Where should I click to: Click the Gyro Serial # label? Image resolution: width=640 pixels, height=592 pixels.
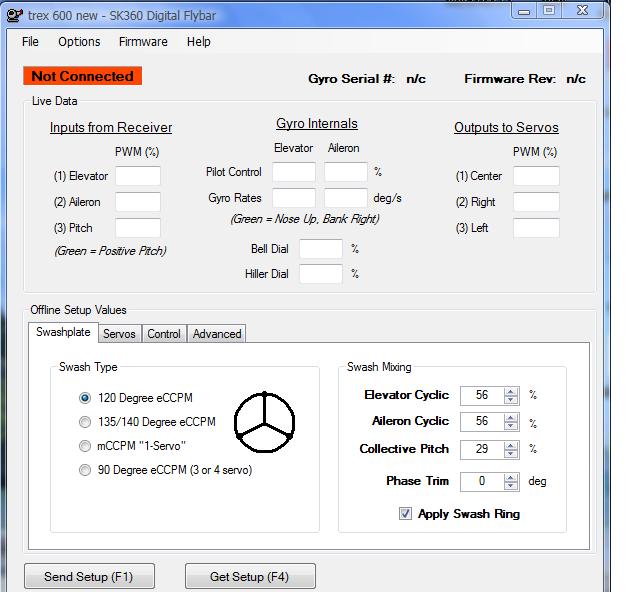click(x=351, y=78)
